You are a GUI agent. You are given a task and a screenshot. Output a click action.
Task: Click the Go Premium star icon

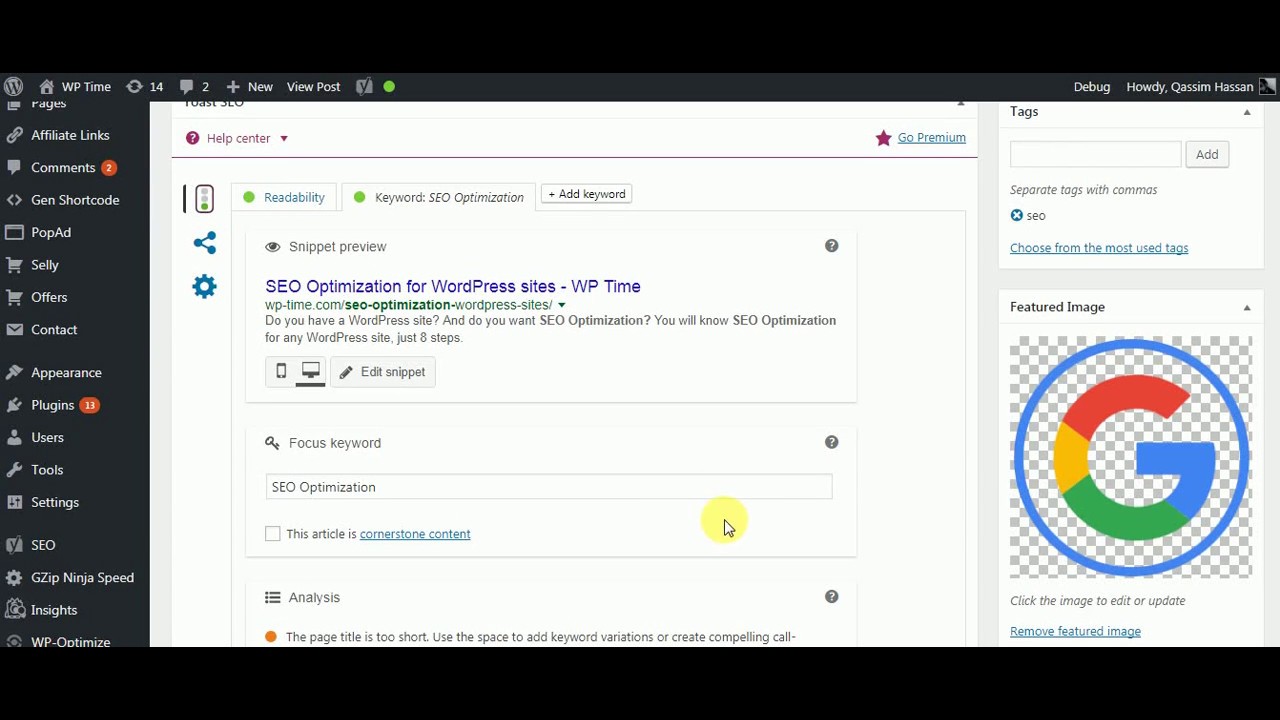pyautogui.click(x=883, y=138)
